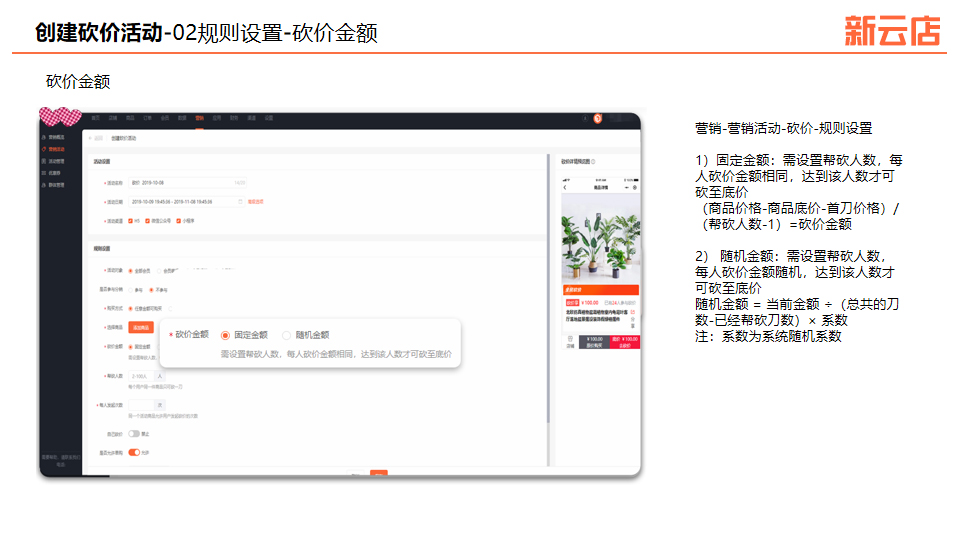Click the orange save button at form bottom
This screenshot has width=960, height=540.
[379, 473]
